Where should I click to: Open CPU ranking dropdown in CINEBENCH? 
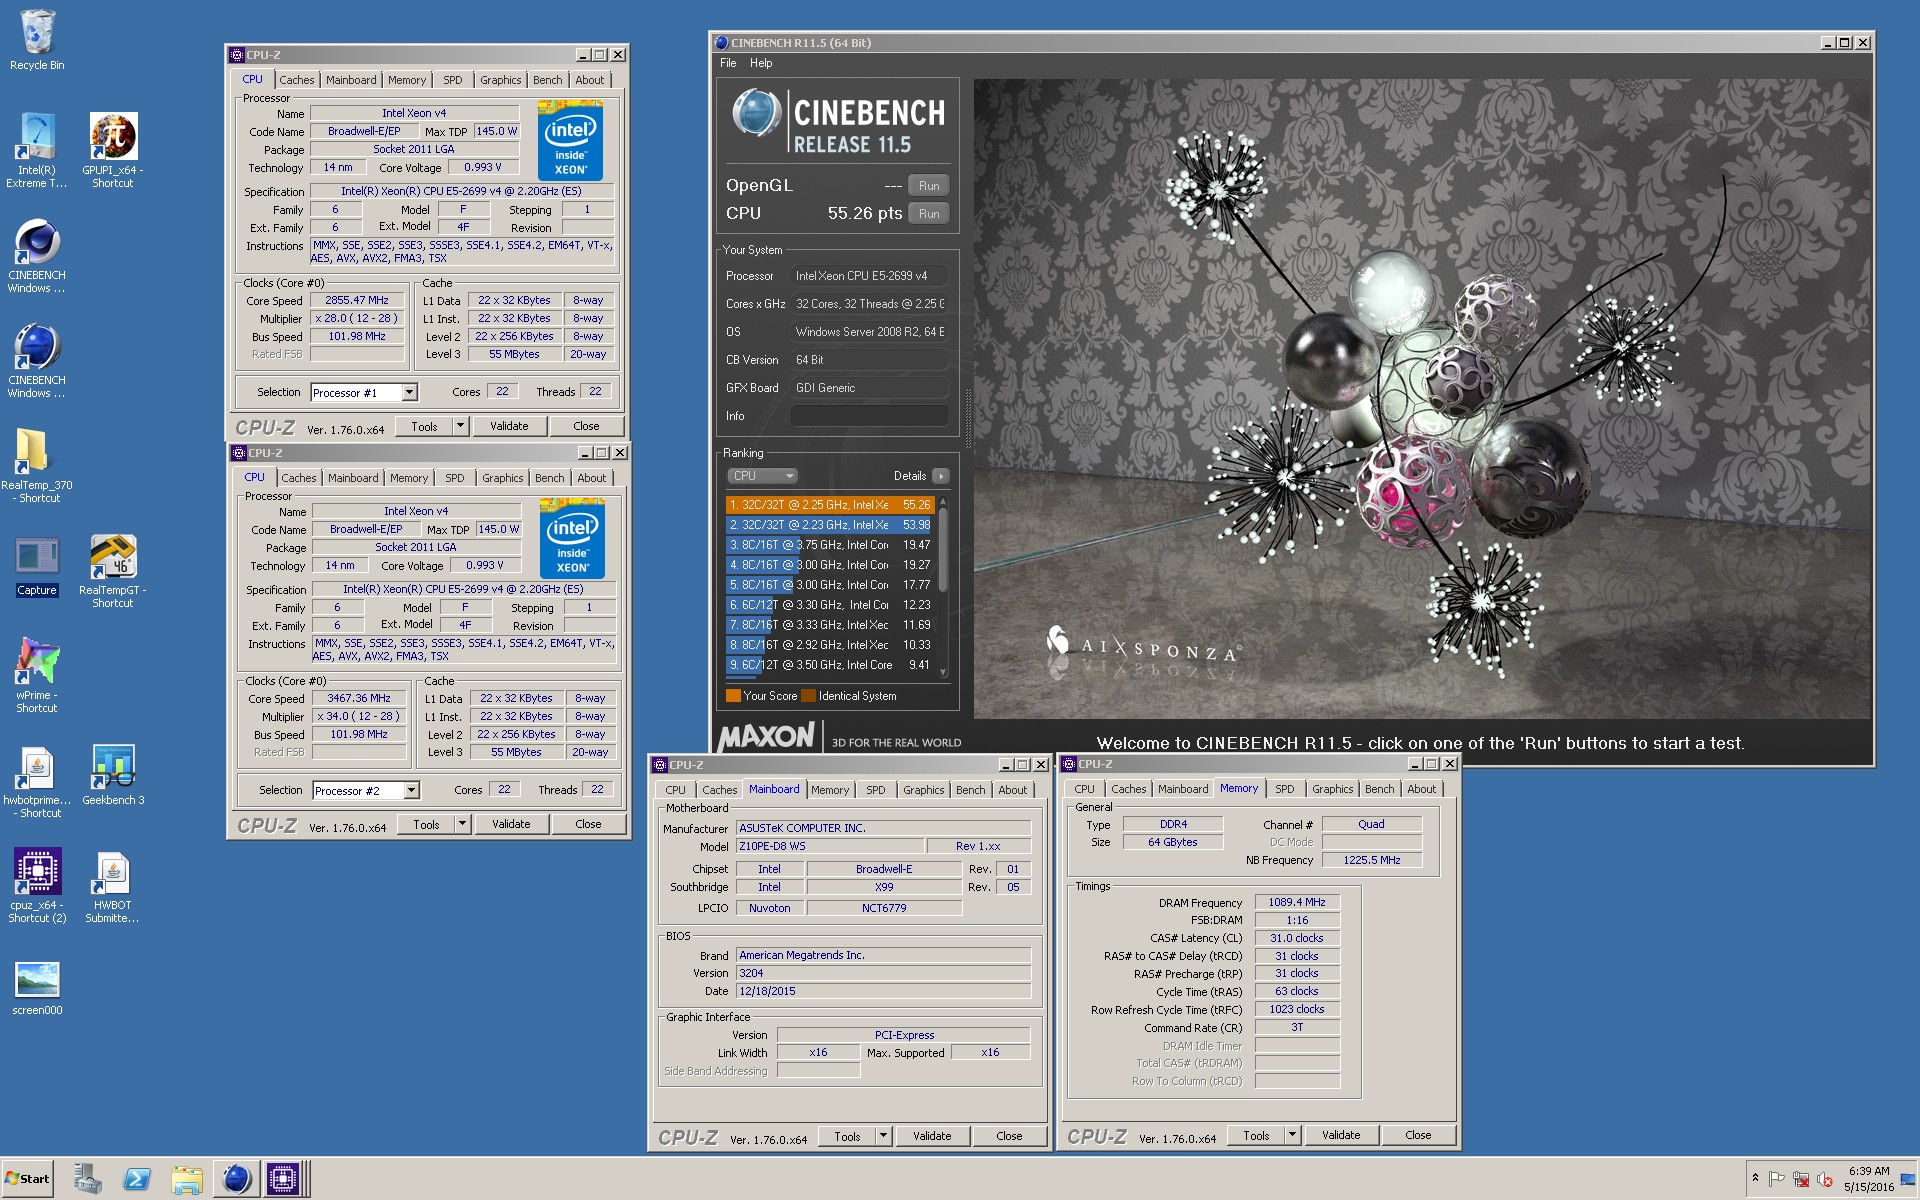762,476
